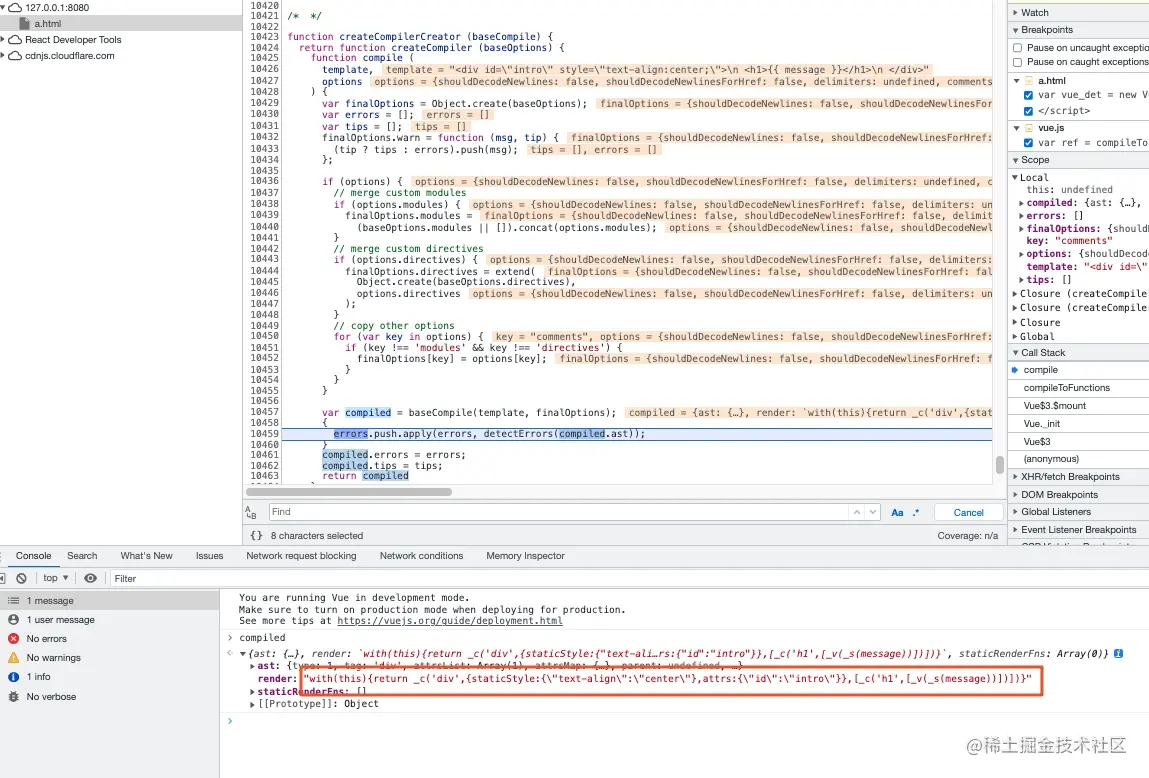Screen dimensions: 1149x778
Task: Toggle Pause on caught exceptions checkbox
Action: (1017, 62)
